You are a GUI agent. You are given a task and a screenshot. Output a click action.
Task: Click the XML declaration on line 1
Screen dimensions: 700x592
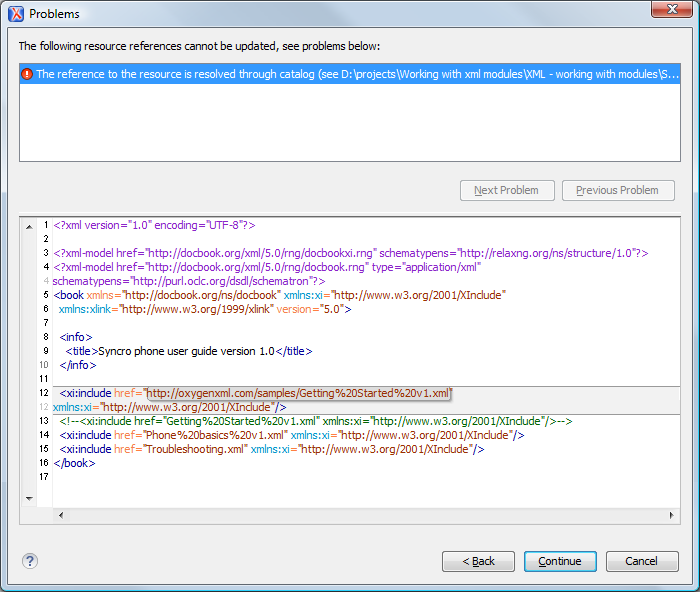pos(155,225)
